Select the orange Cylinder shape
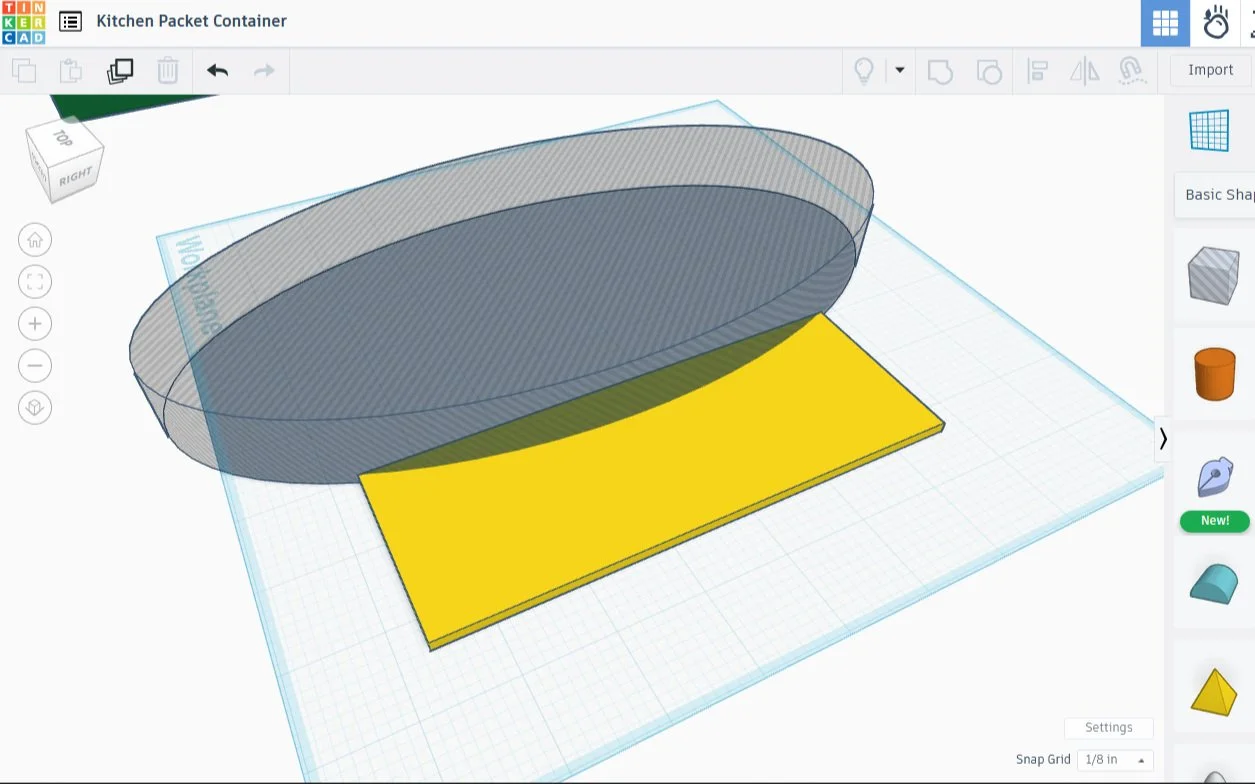 [x=1215, y=374]
